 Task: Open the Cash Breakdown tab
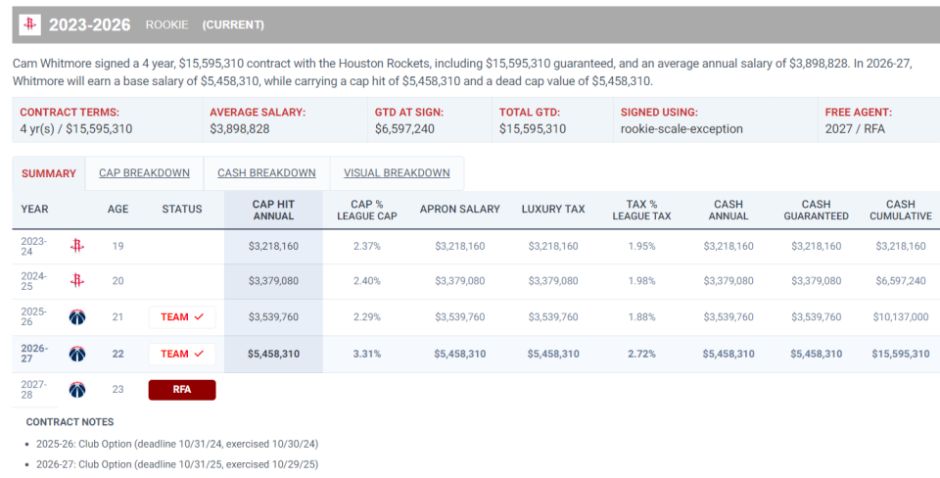[x=267, y=173]
